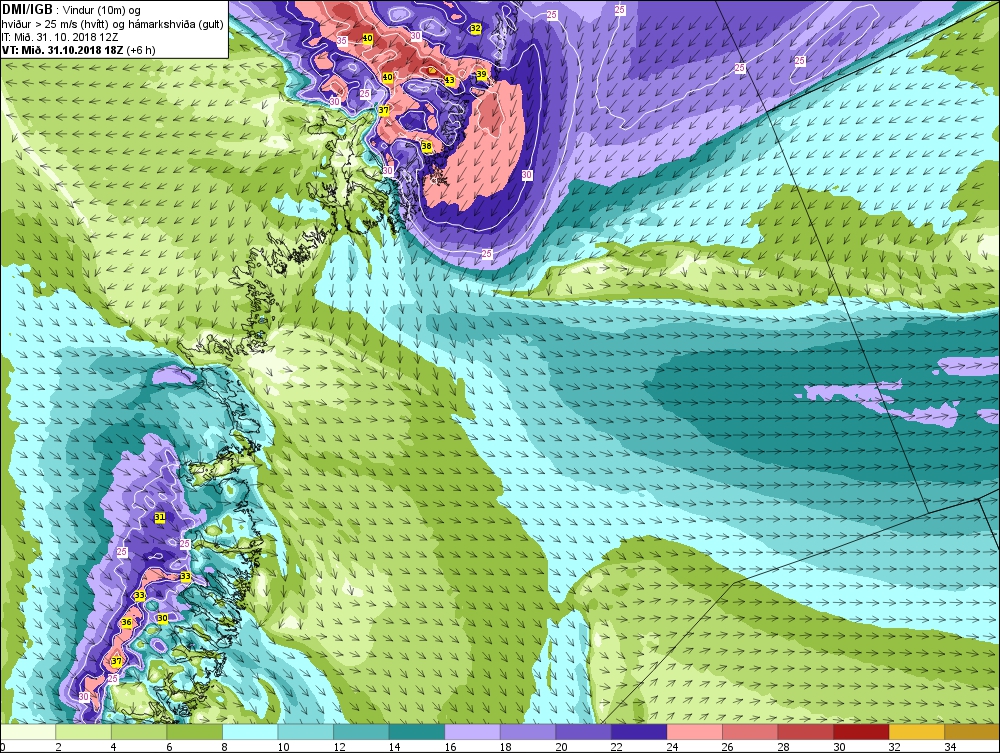The height and width of the screenshot is (753, 1000).
Task: Click the legend tick value 10
Action: click(284, 747)
